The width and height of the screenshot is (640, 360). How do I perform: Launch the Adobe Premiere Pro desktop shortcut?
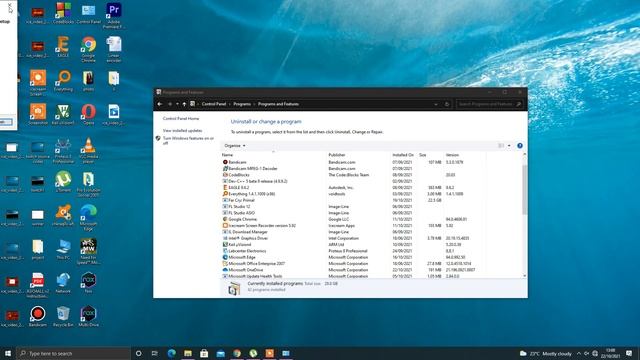(x=113, y=16)
